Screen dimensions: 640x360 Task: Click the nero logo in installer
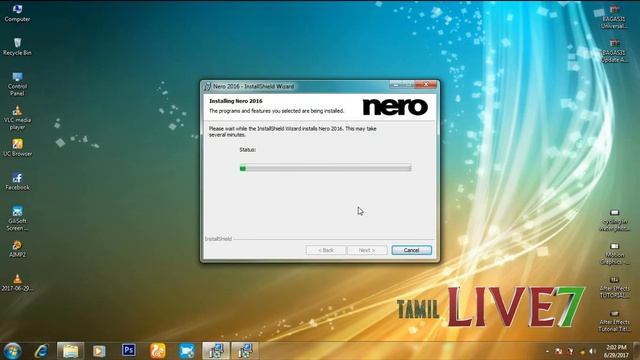pos(395,107)
